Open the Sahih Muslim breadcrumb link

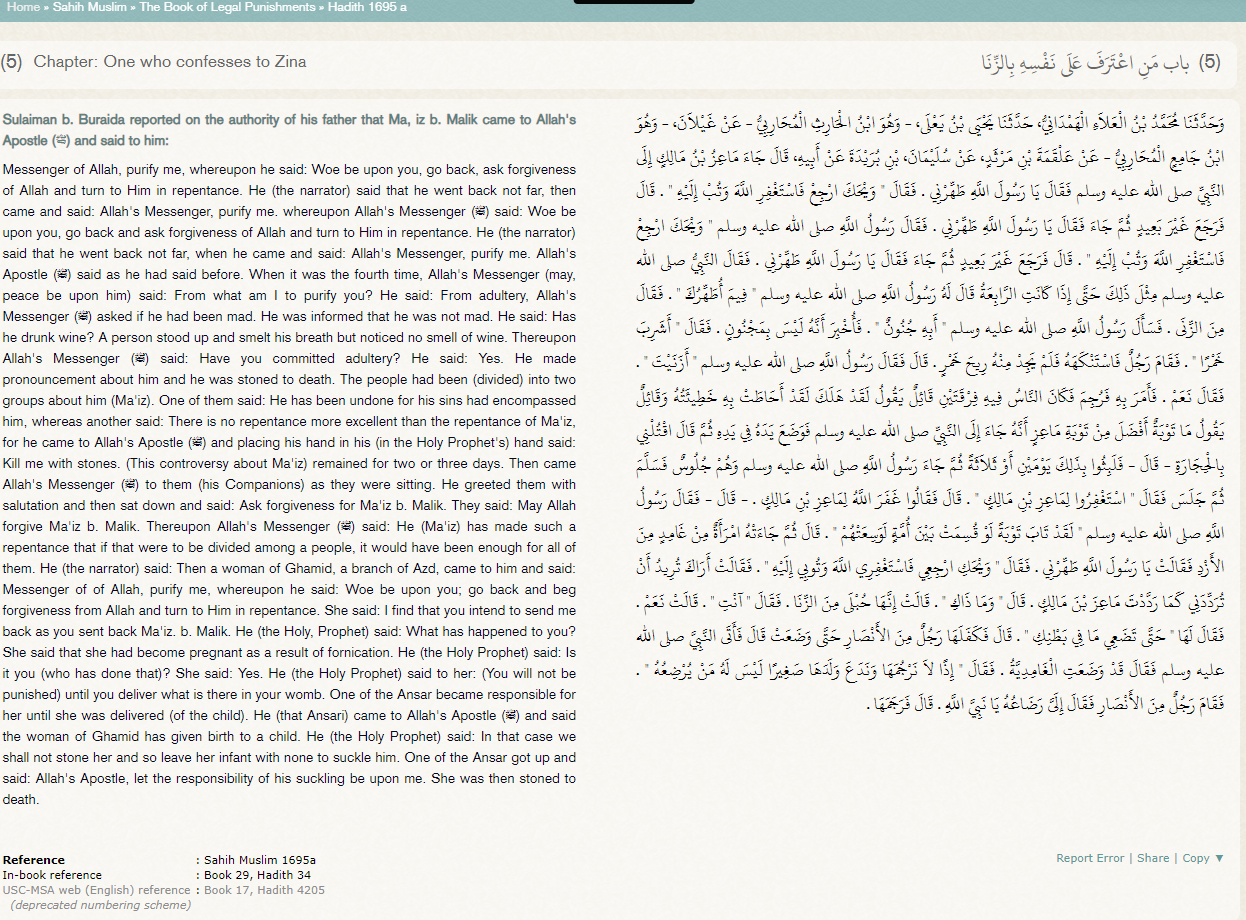[92, 7]
